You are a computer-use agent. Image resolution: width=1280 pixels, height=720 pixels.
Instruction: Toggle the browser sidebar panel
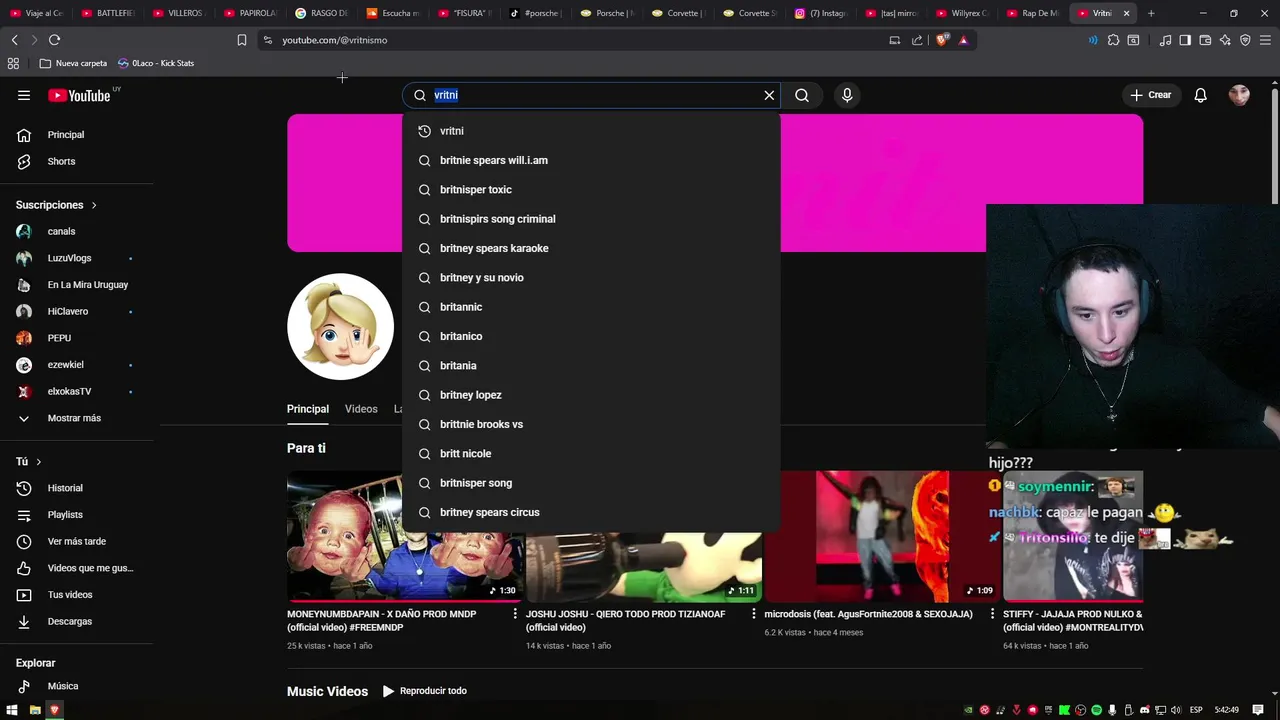pyautogui.click(x=1185, y=40)
